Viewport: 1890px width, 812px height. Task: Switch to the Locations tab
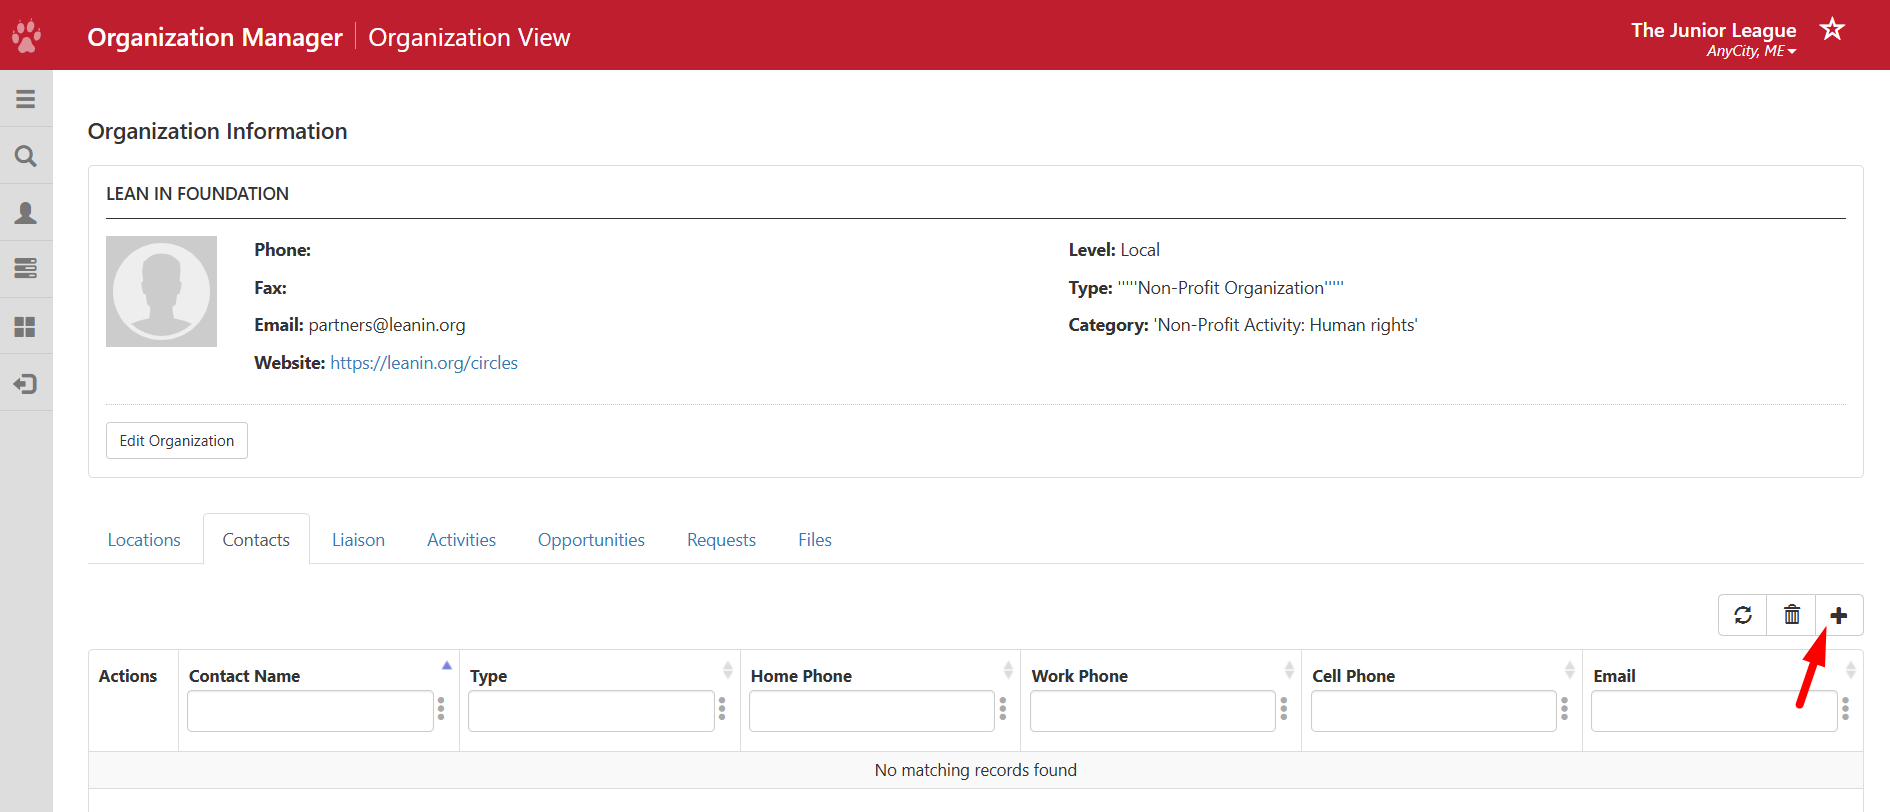tap(144, 540)
